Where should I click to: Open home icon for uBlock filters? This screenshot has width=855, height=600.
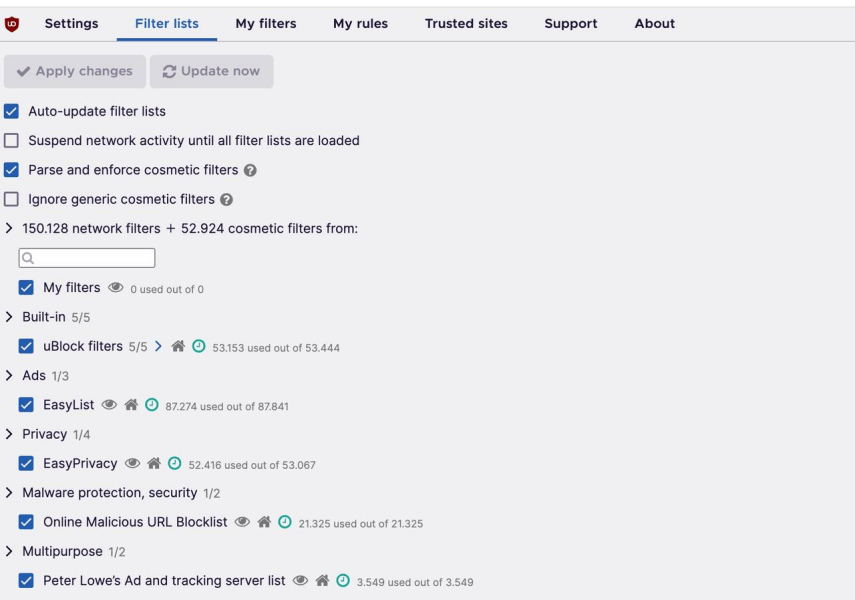click(x=178, y=346)
